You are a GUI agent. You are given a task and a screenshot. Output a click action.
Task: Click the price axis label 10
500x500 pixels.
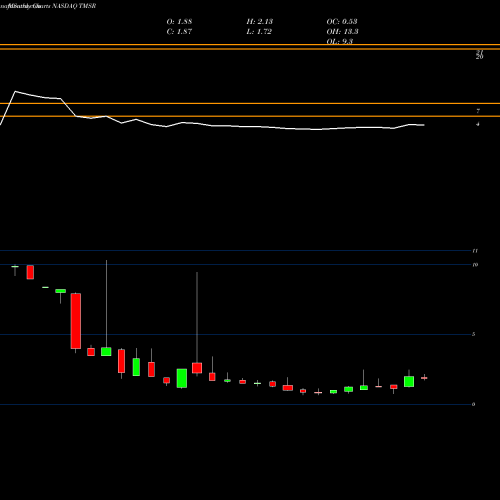coord(475,265)
